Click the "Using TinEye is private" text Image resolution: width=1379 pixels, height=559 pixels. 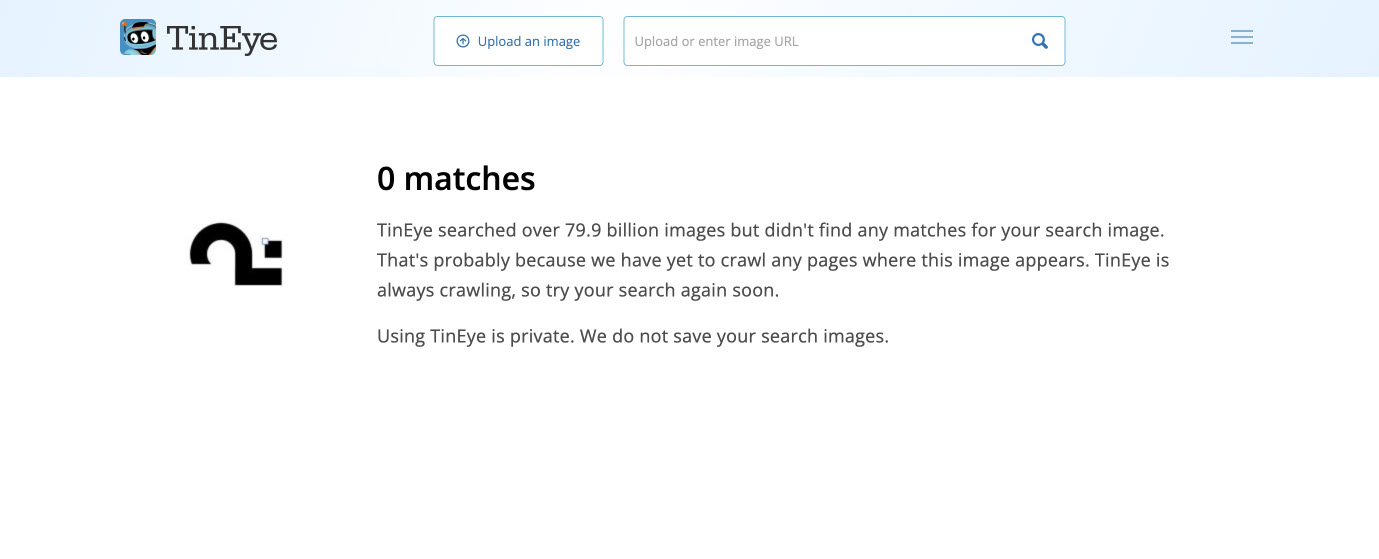tap(474, 337)
